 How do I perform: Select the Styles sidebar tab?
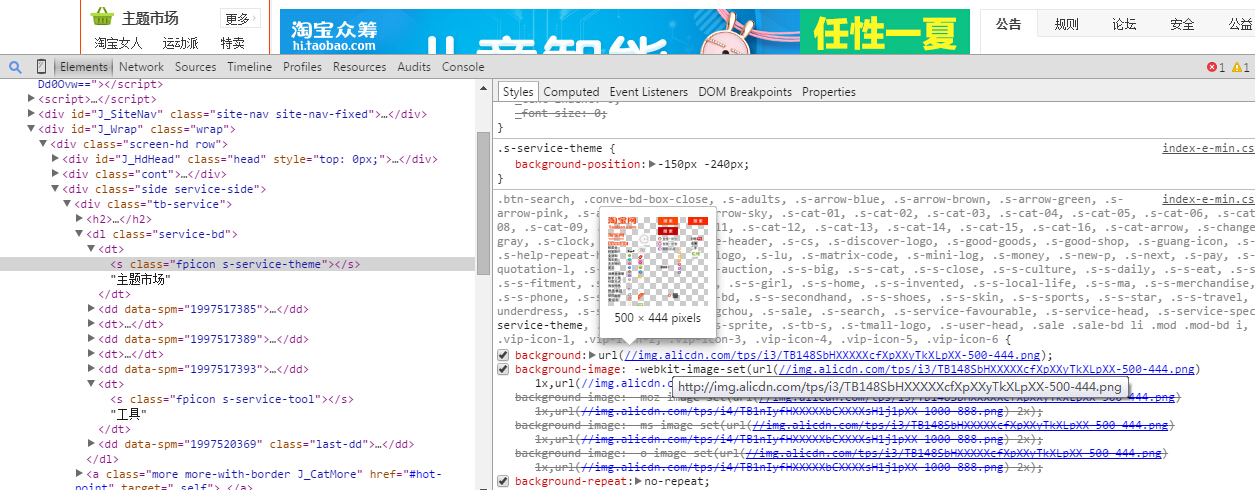pyautogui.click(x=518, y=92)
